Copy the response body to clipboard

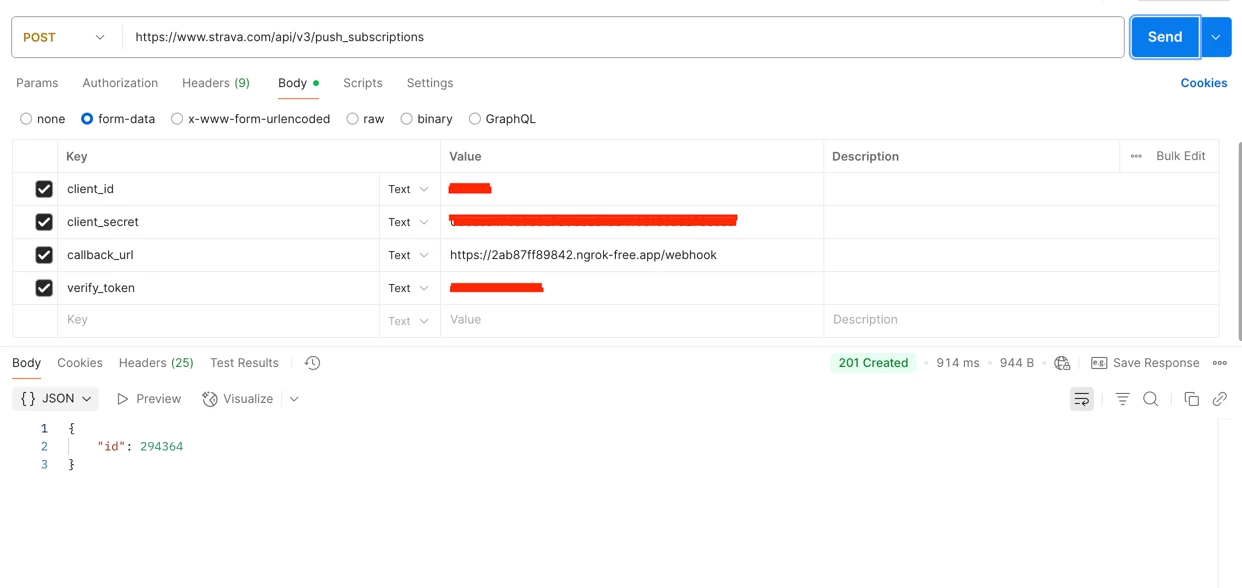1191,399
